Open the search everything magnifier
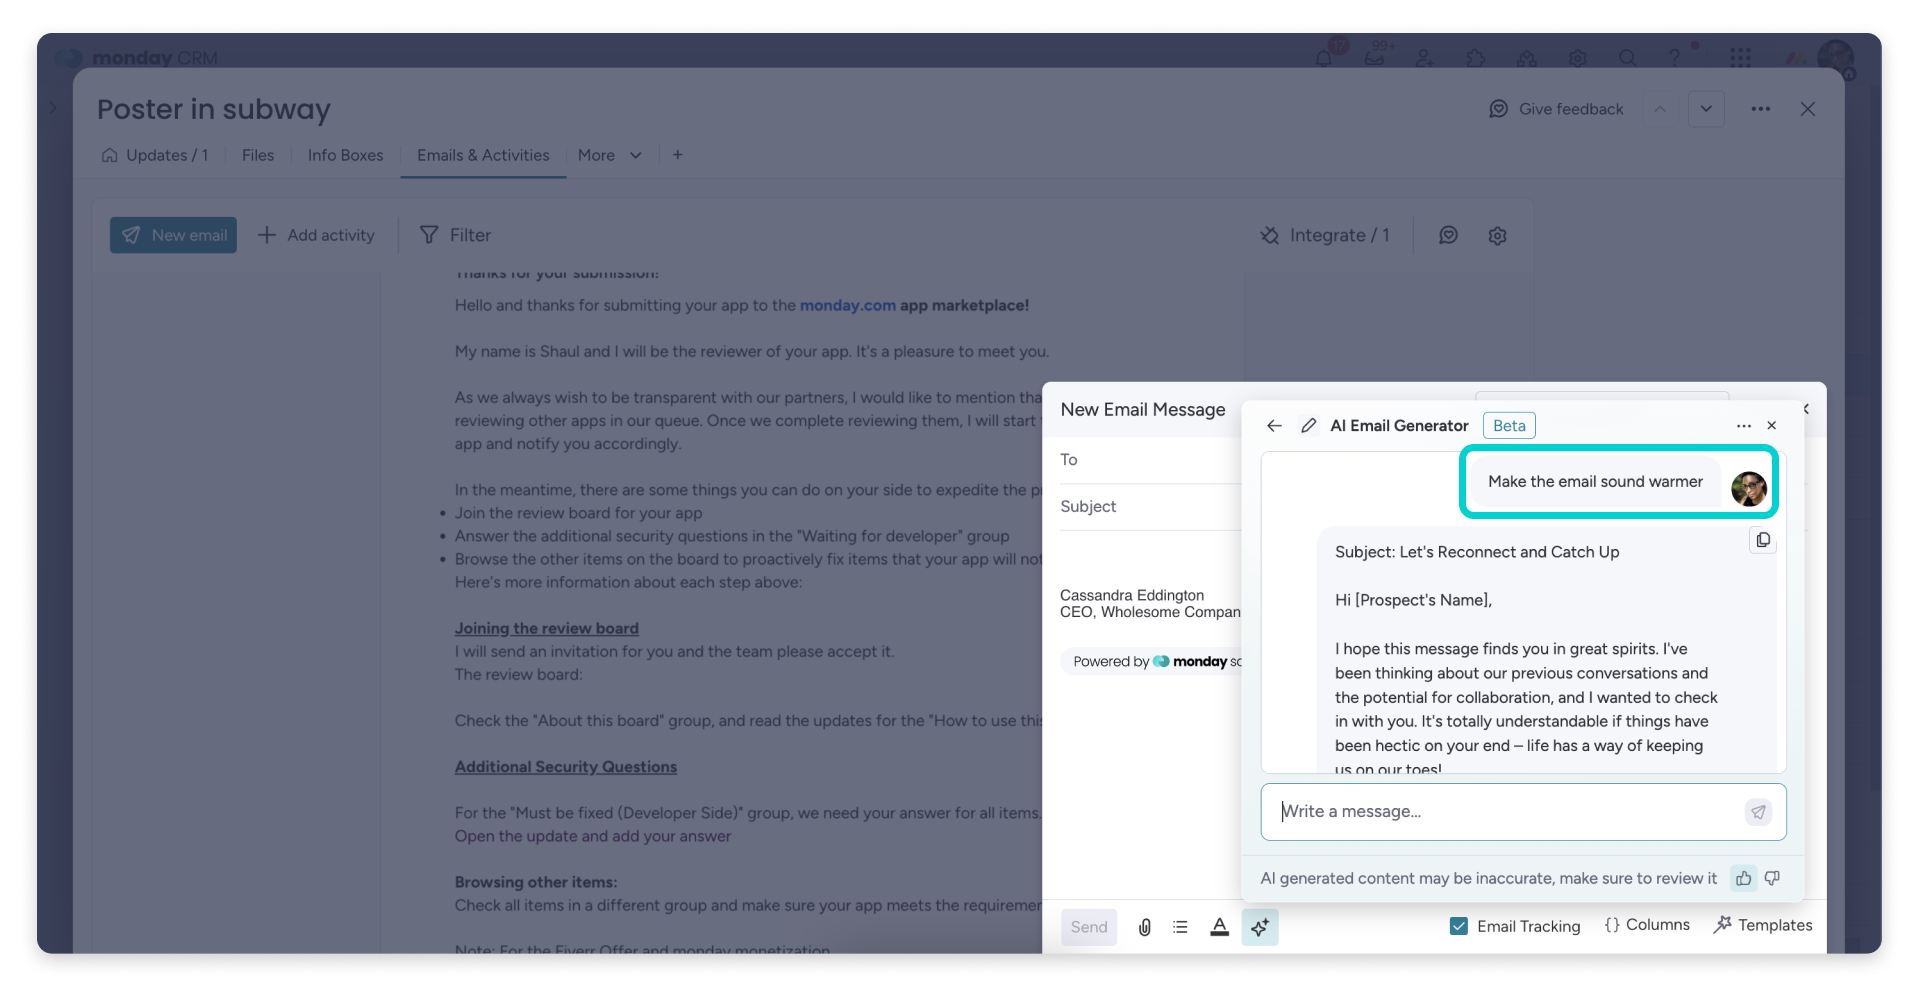Viewport: 1920px width, 986px height. tap(1628, 58)
